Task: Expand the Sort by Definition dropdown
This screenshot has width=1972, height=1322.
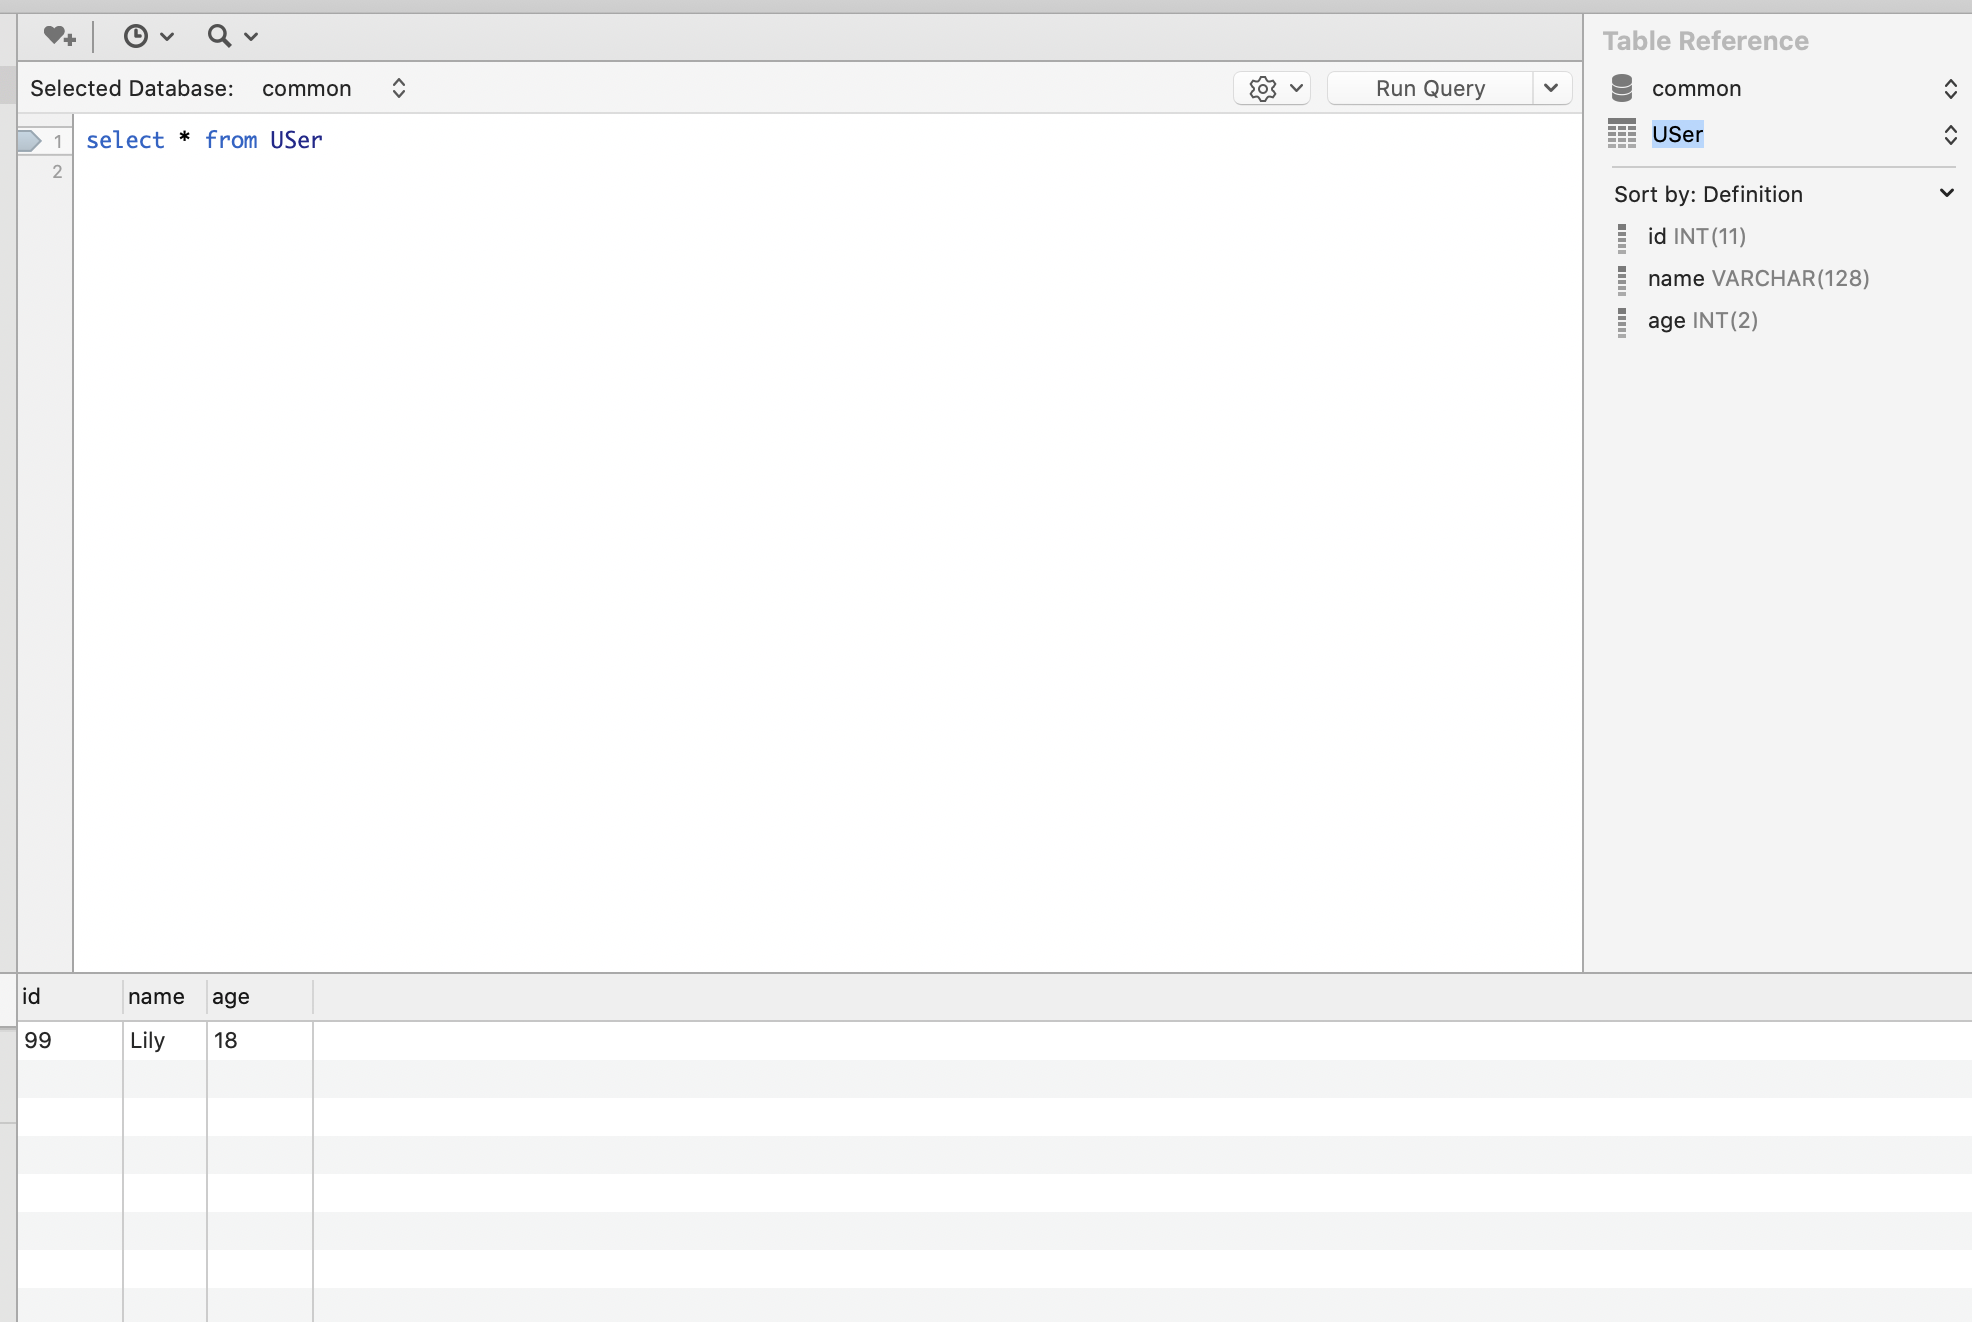Action: click(x=1946, y=193)
